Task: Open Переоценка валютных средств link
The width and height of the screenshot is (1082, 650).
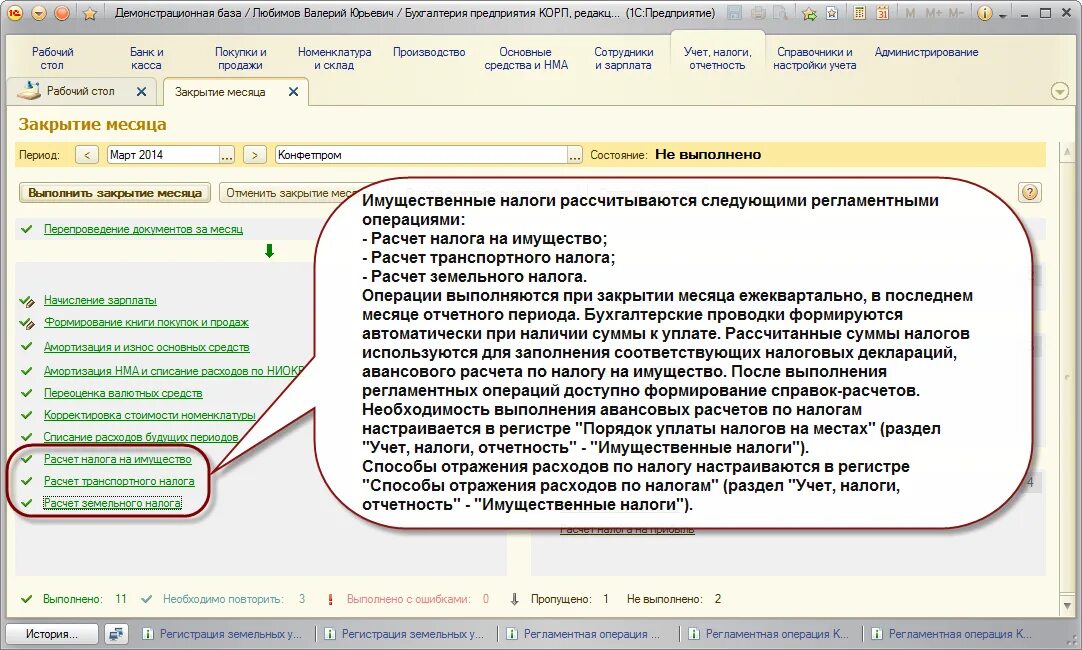Action: pyautogui.click(x=123, y=393)
